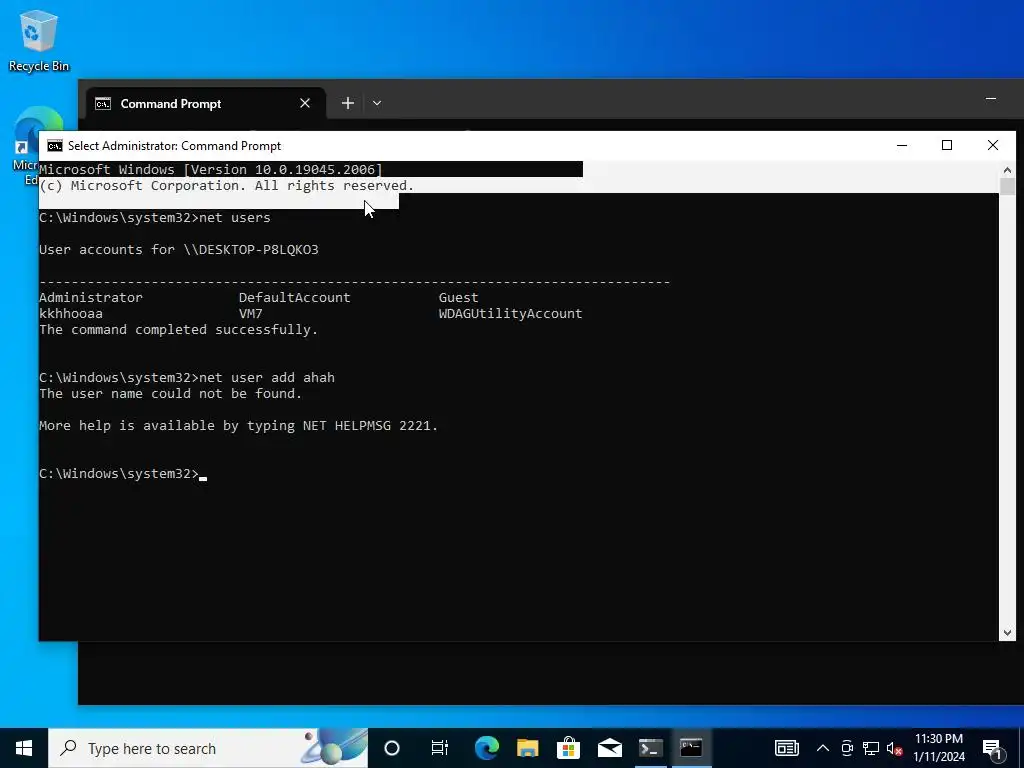Launch Microsoft Edge from the taskbar

coord(487,748)
